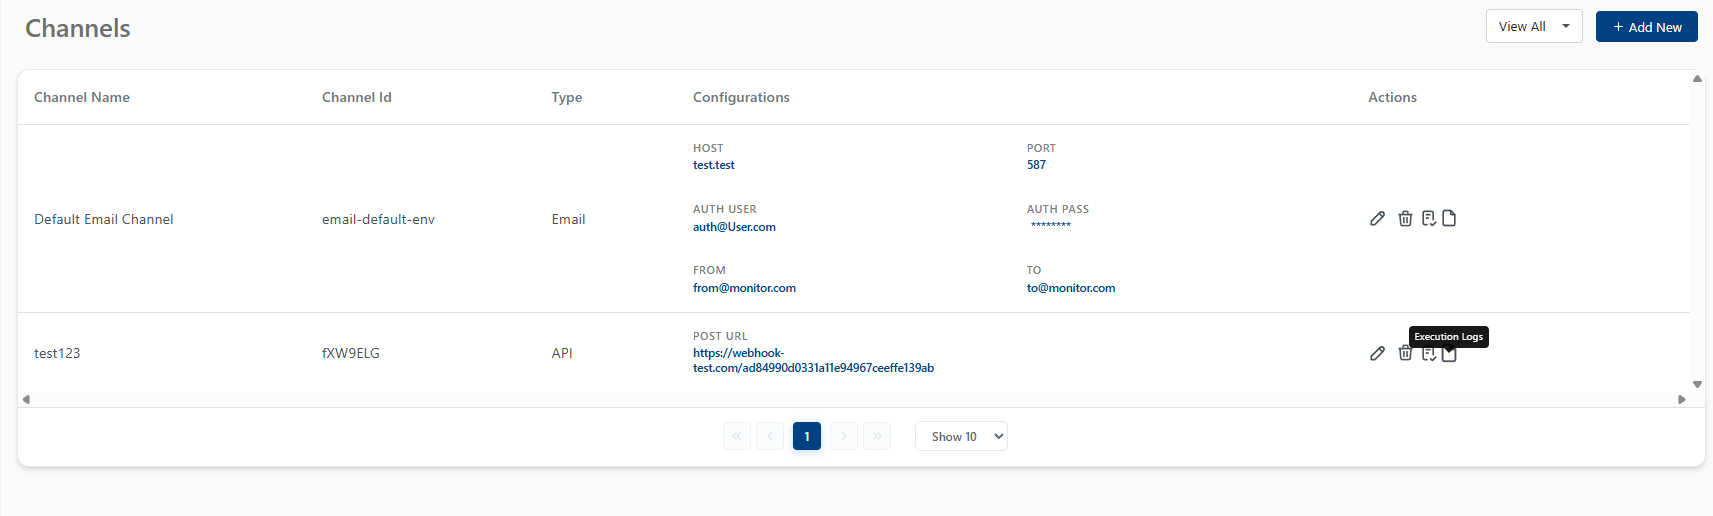
Task: Click checklist document icon for Default Email Channel
Action: click(1429, 219)
